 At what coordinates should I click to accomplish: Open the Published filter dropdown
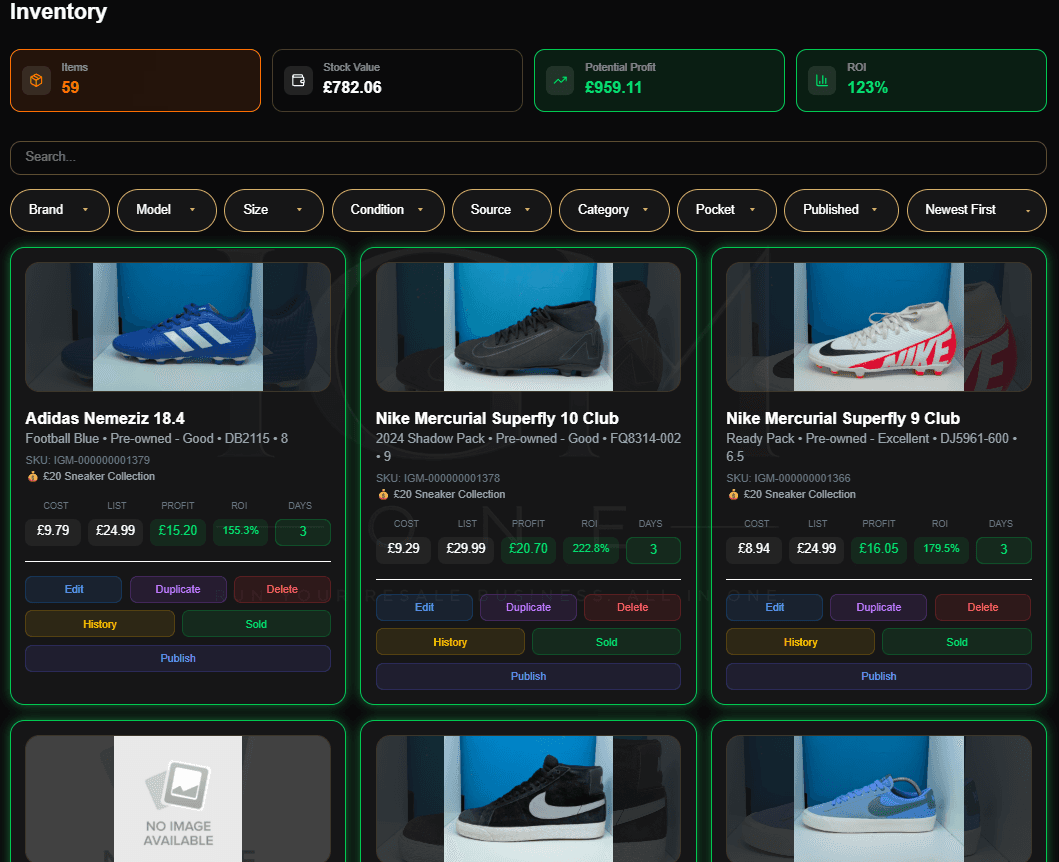coord(841,210)
